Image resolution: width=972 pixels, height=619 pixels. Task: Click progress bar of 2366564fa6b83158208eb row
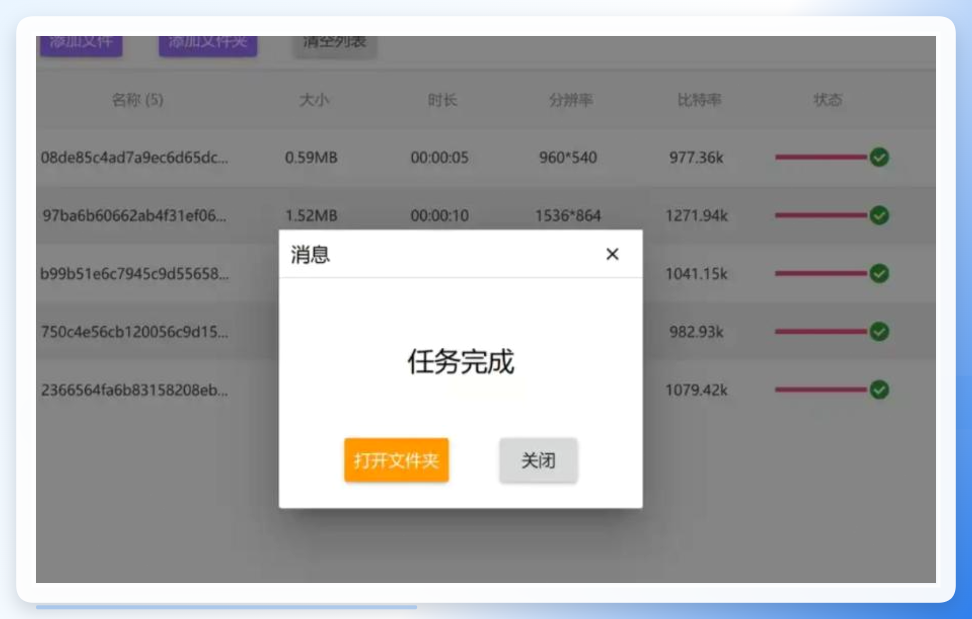(x=821, y=390)
